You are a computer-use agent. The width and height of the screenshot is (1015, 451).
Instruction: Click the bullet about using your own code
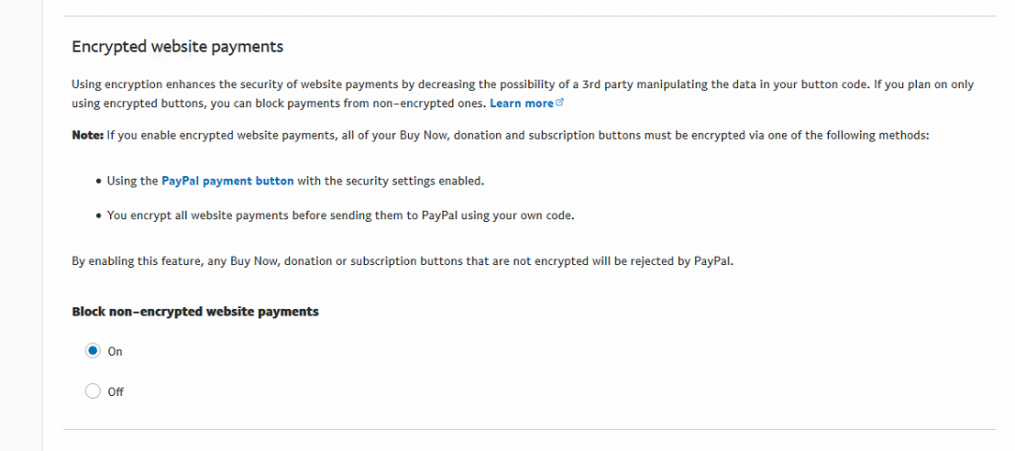[x=340, y=215]
